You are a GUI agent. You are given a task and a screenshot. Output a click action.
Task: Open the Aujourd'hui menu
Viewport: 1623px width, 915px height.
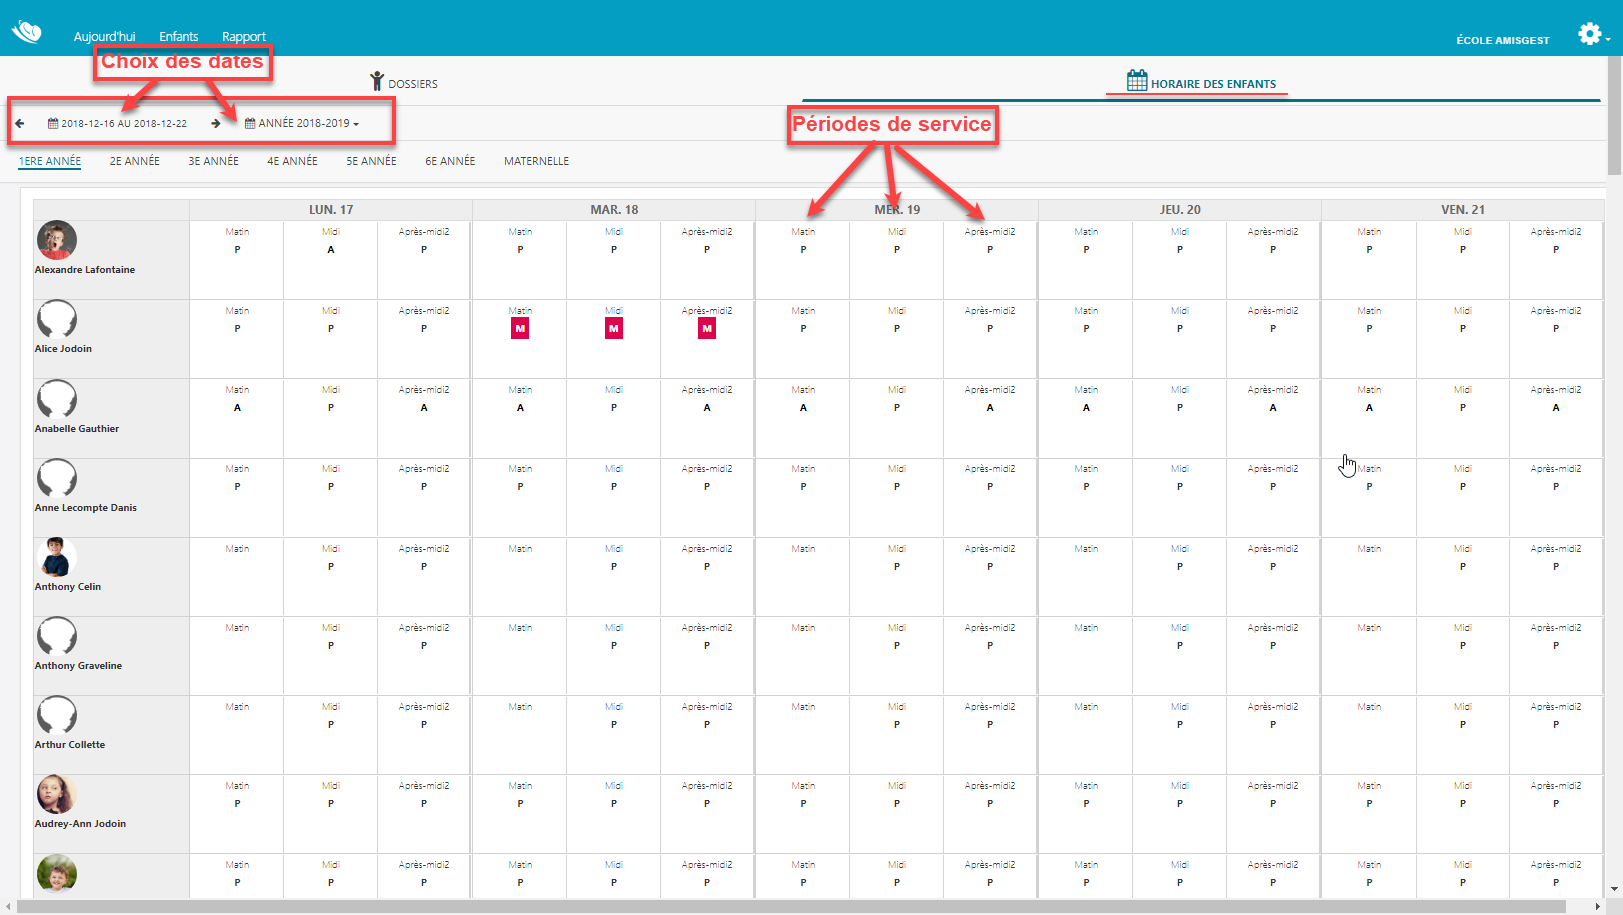104,37
